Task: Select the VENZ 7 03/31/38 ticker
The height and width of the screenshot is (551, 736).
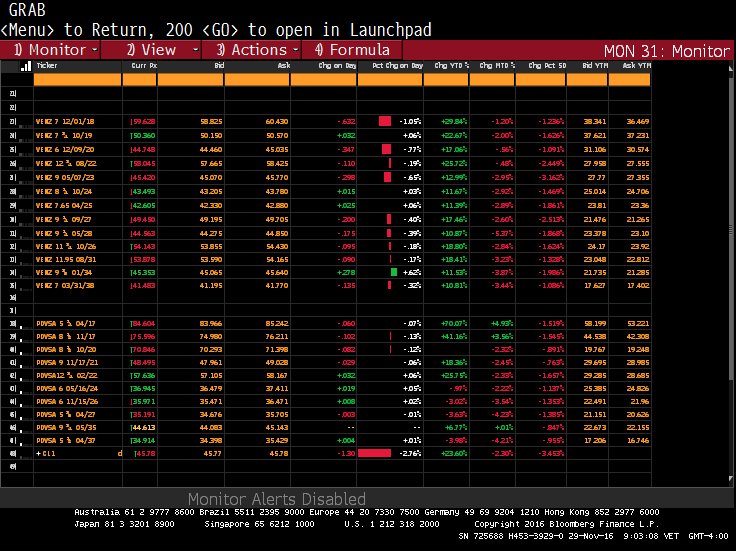Action: click(x=65, y=285)
